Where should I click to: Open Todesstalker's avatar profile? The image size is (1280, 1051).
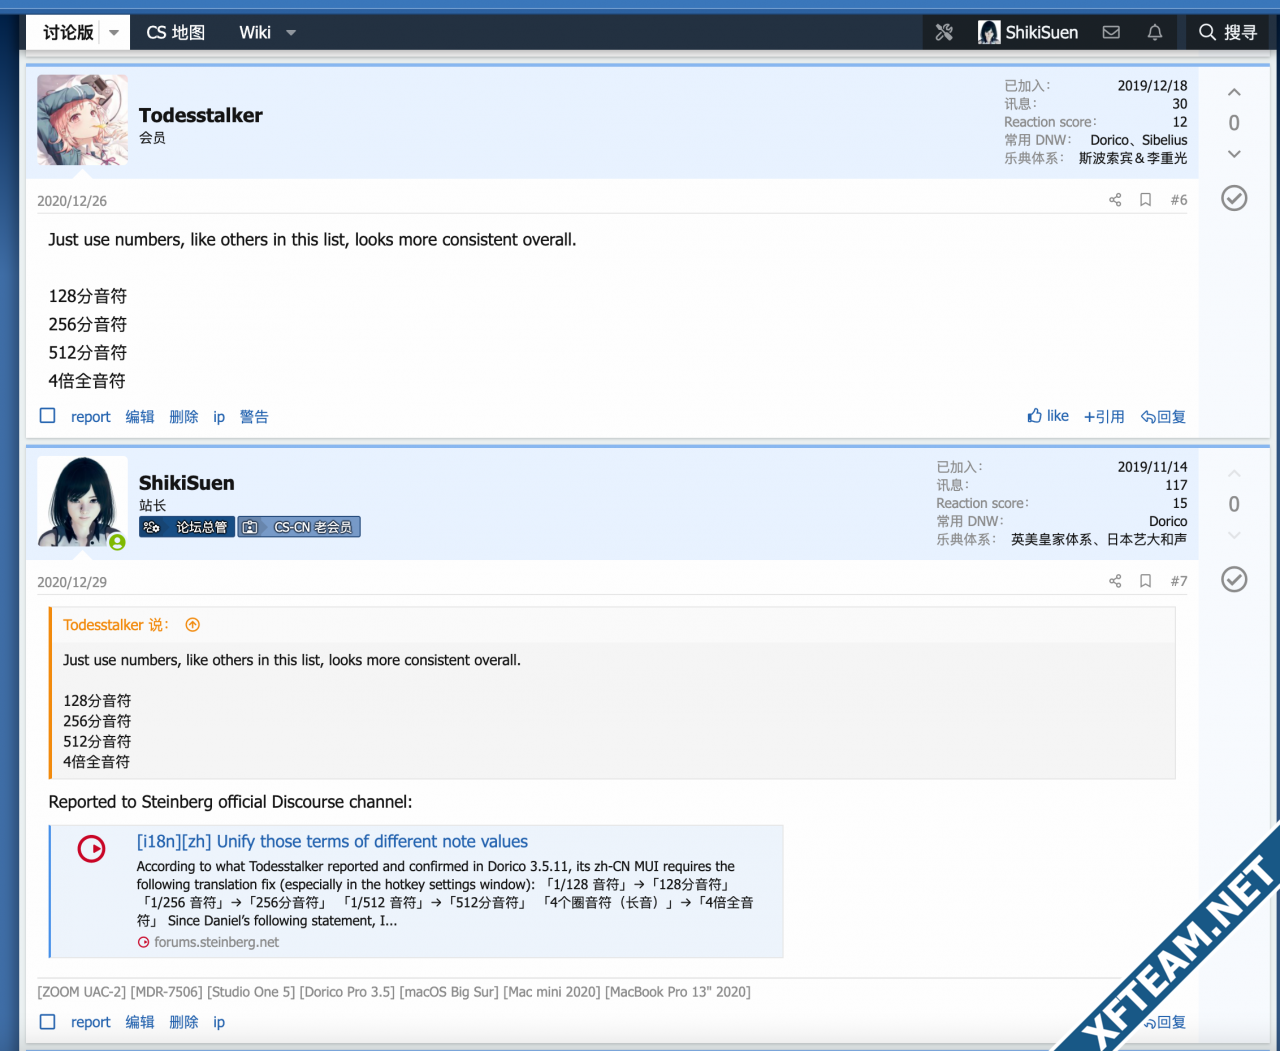point(82,120)
